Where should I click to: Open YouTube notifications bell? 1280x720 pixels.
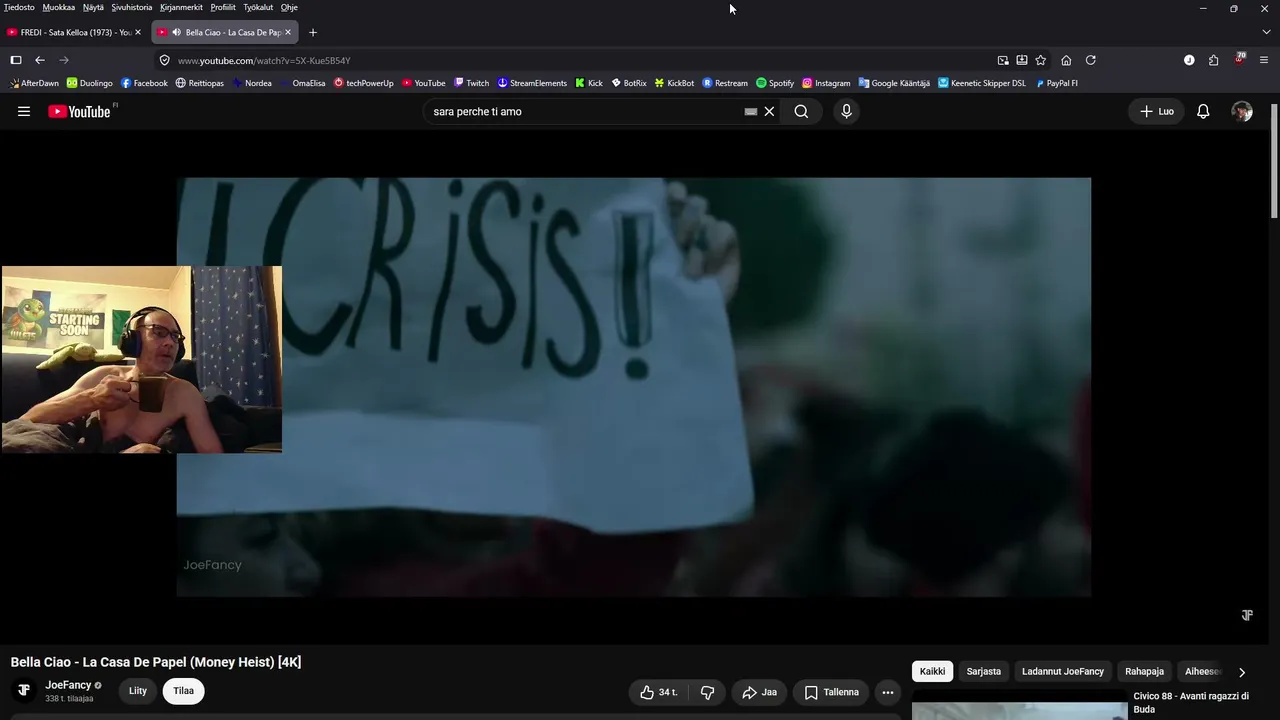[x=1203, y=112]
